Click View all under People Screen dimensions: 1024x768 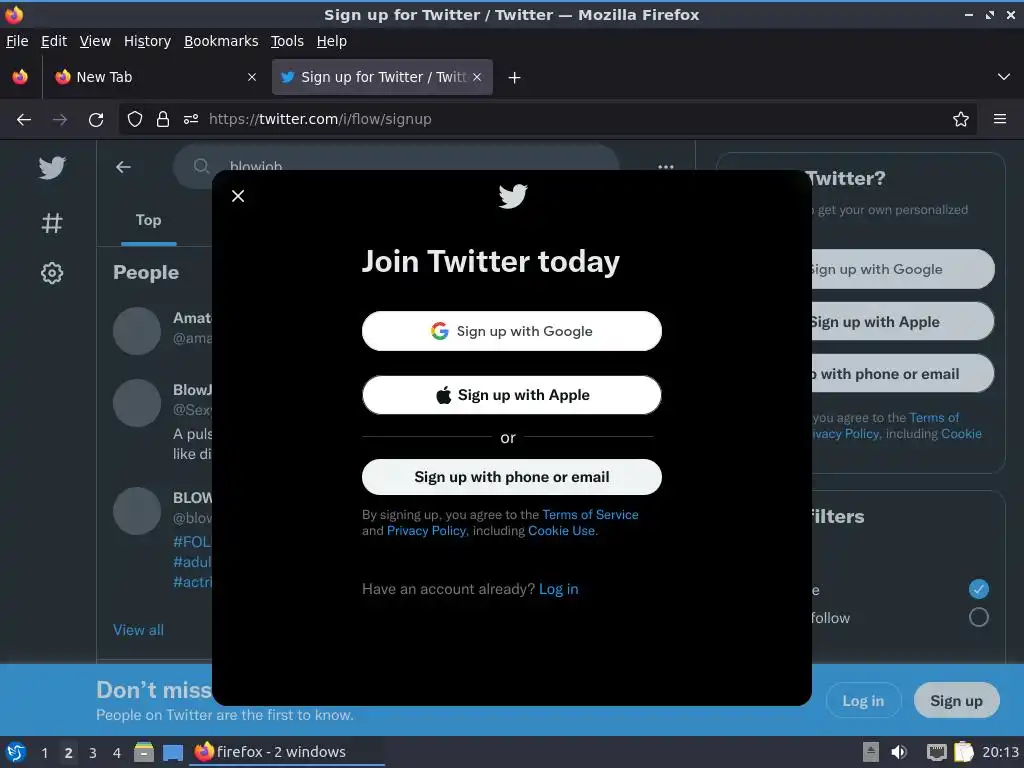pos(138,630)
